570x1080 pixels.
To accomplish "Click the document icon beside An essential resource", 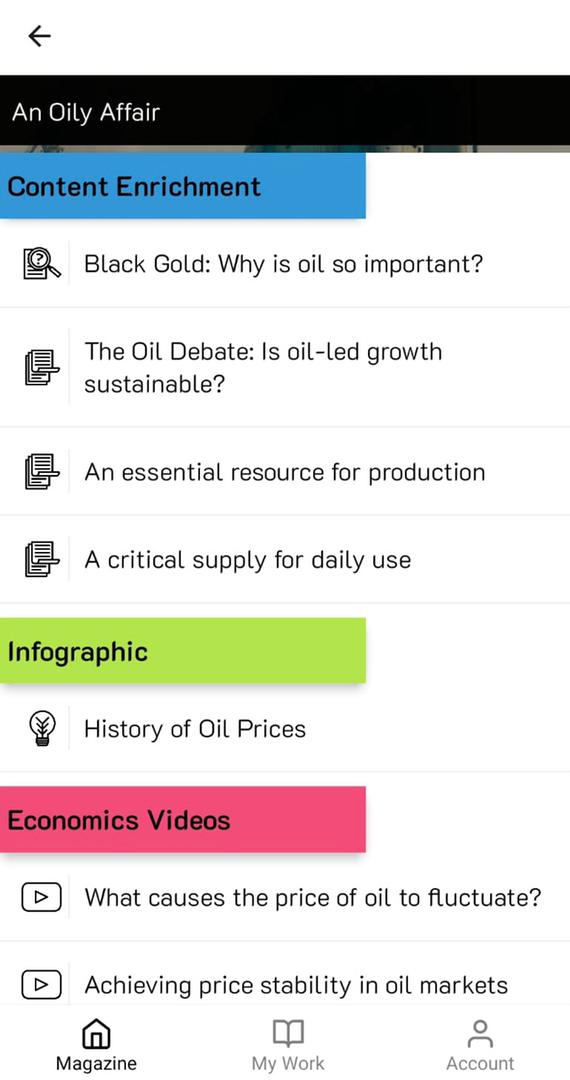I will click(42, 472).
